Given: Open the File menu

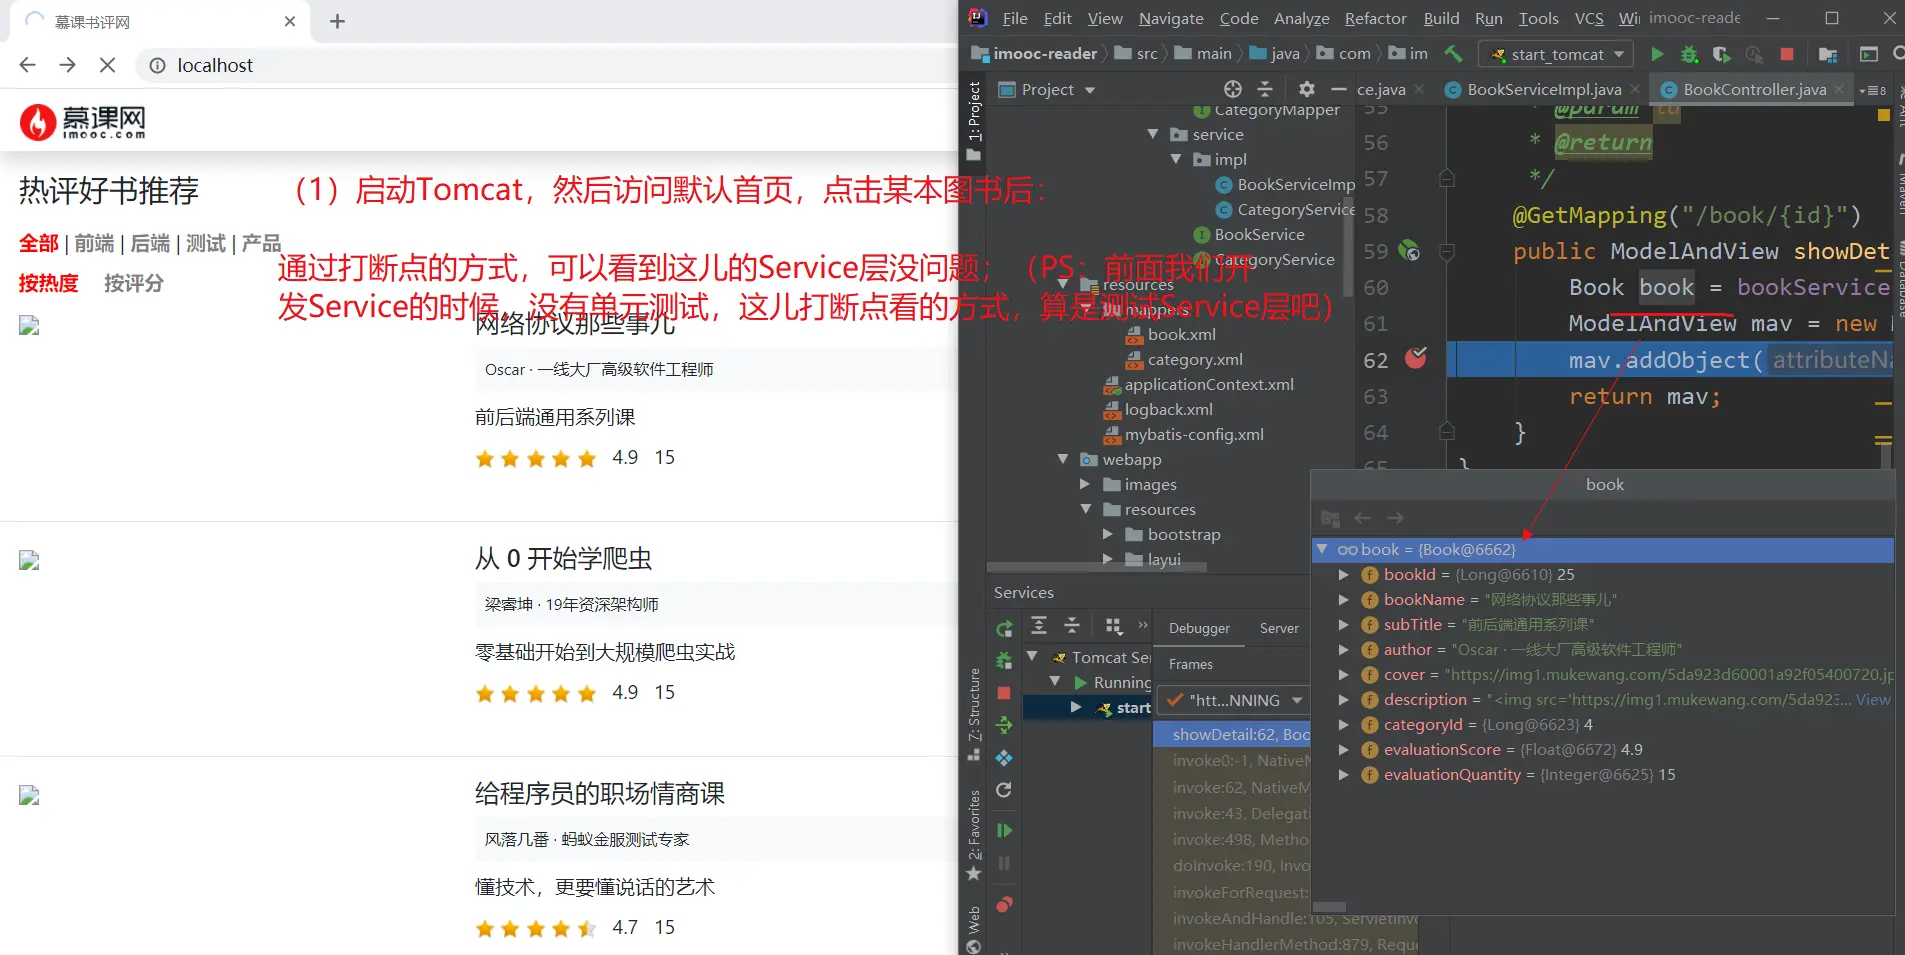Looking at the screenshot, I should point(1015,18).
